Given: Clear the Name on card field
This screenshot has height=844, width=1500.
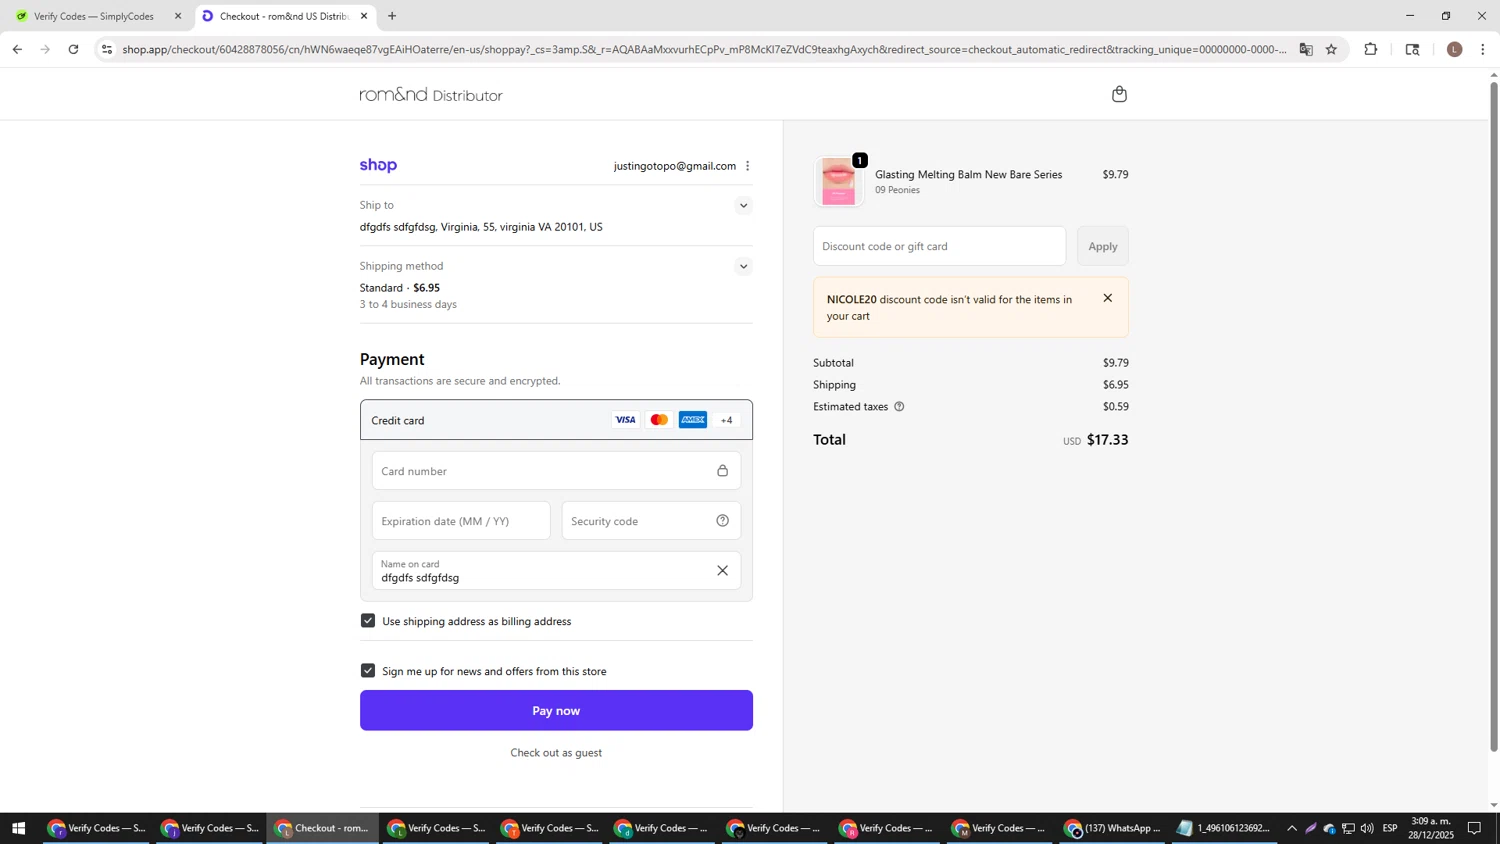Looking at the screenshot, I should pos(722,571).
